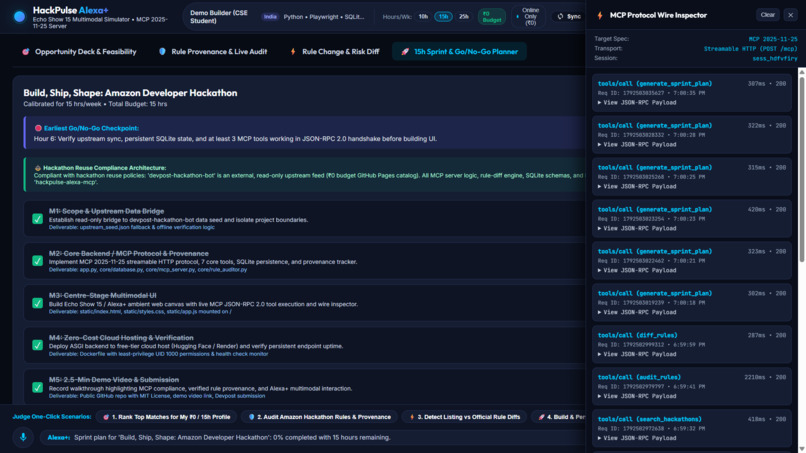The height and width of the screenshot is (453, 806).
Task: Expand JSON-RPC payload for the 7:00:18 PM request
Action: (637, 313)
